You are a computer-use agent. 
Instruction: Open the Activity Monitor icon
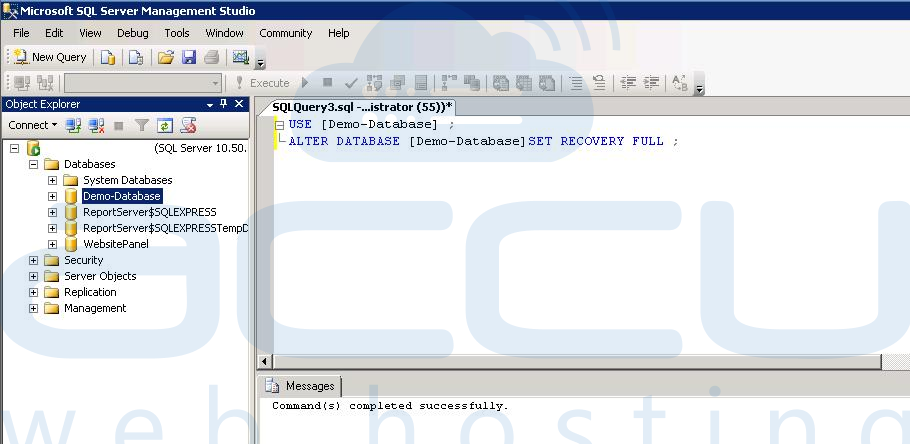(x=240, y=57)
